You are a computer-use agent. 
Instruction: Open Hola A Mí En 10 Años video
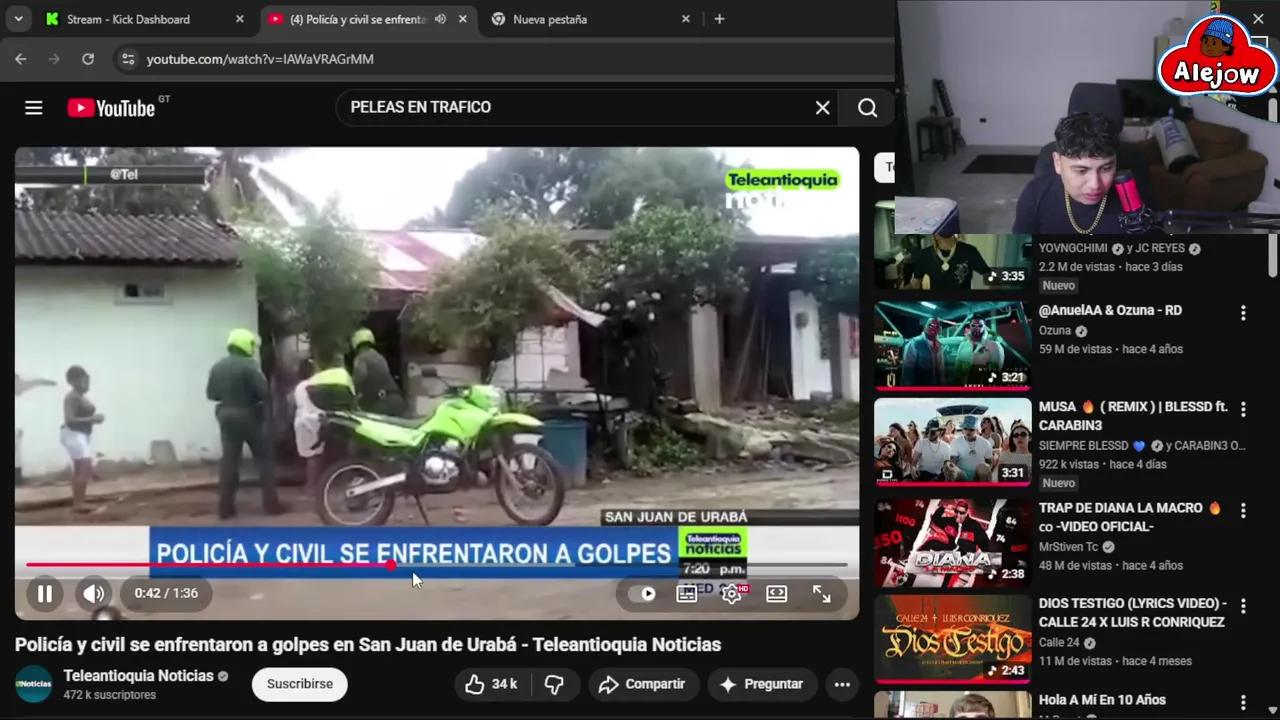pos(1102,700)
